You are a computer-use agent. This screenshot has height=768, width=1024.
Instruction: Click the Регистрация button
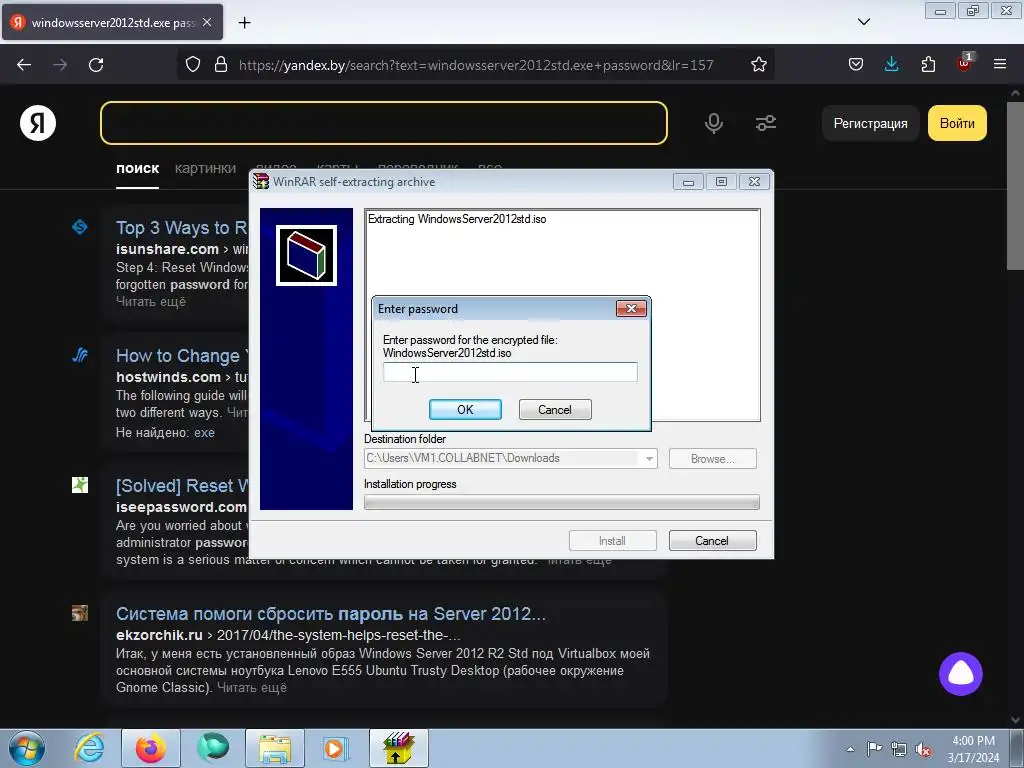[x=871, y=123]
